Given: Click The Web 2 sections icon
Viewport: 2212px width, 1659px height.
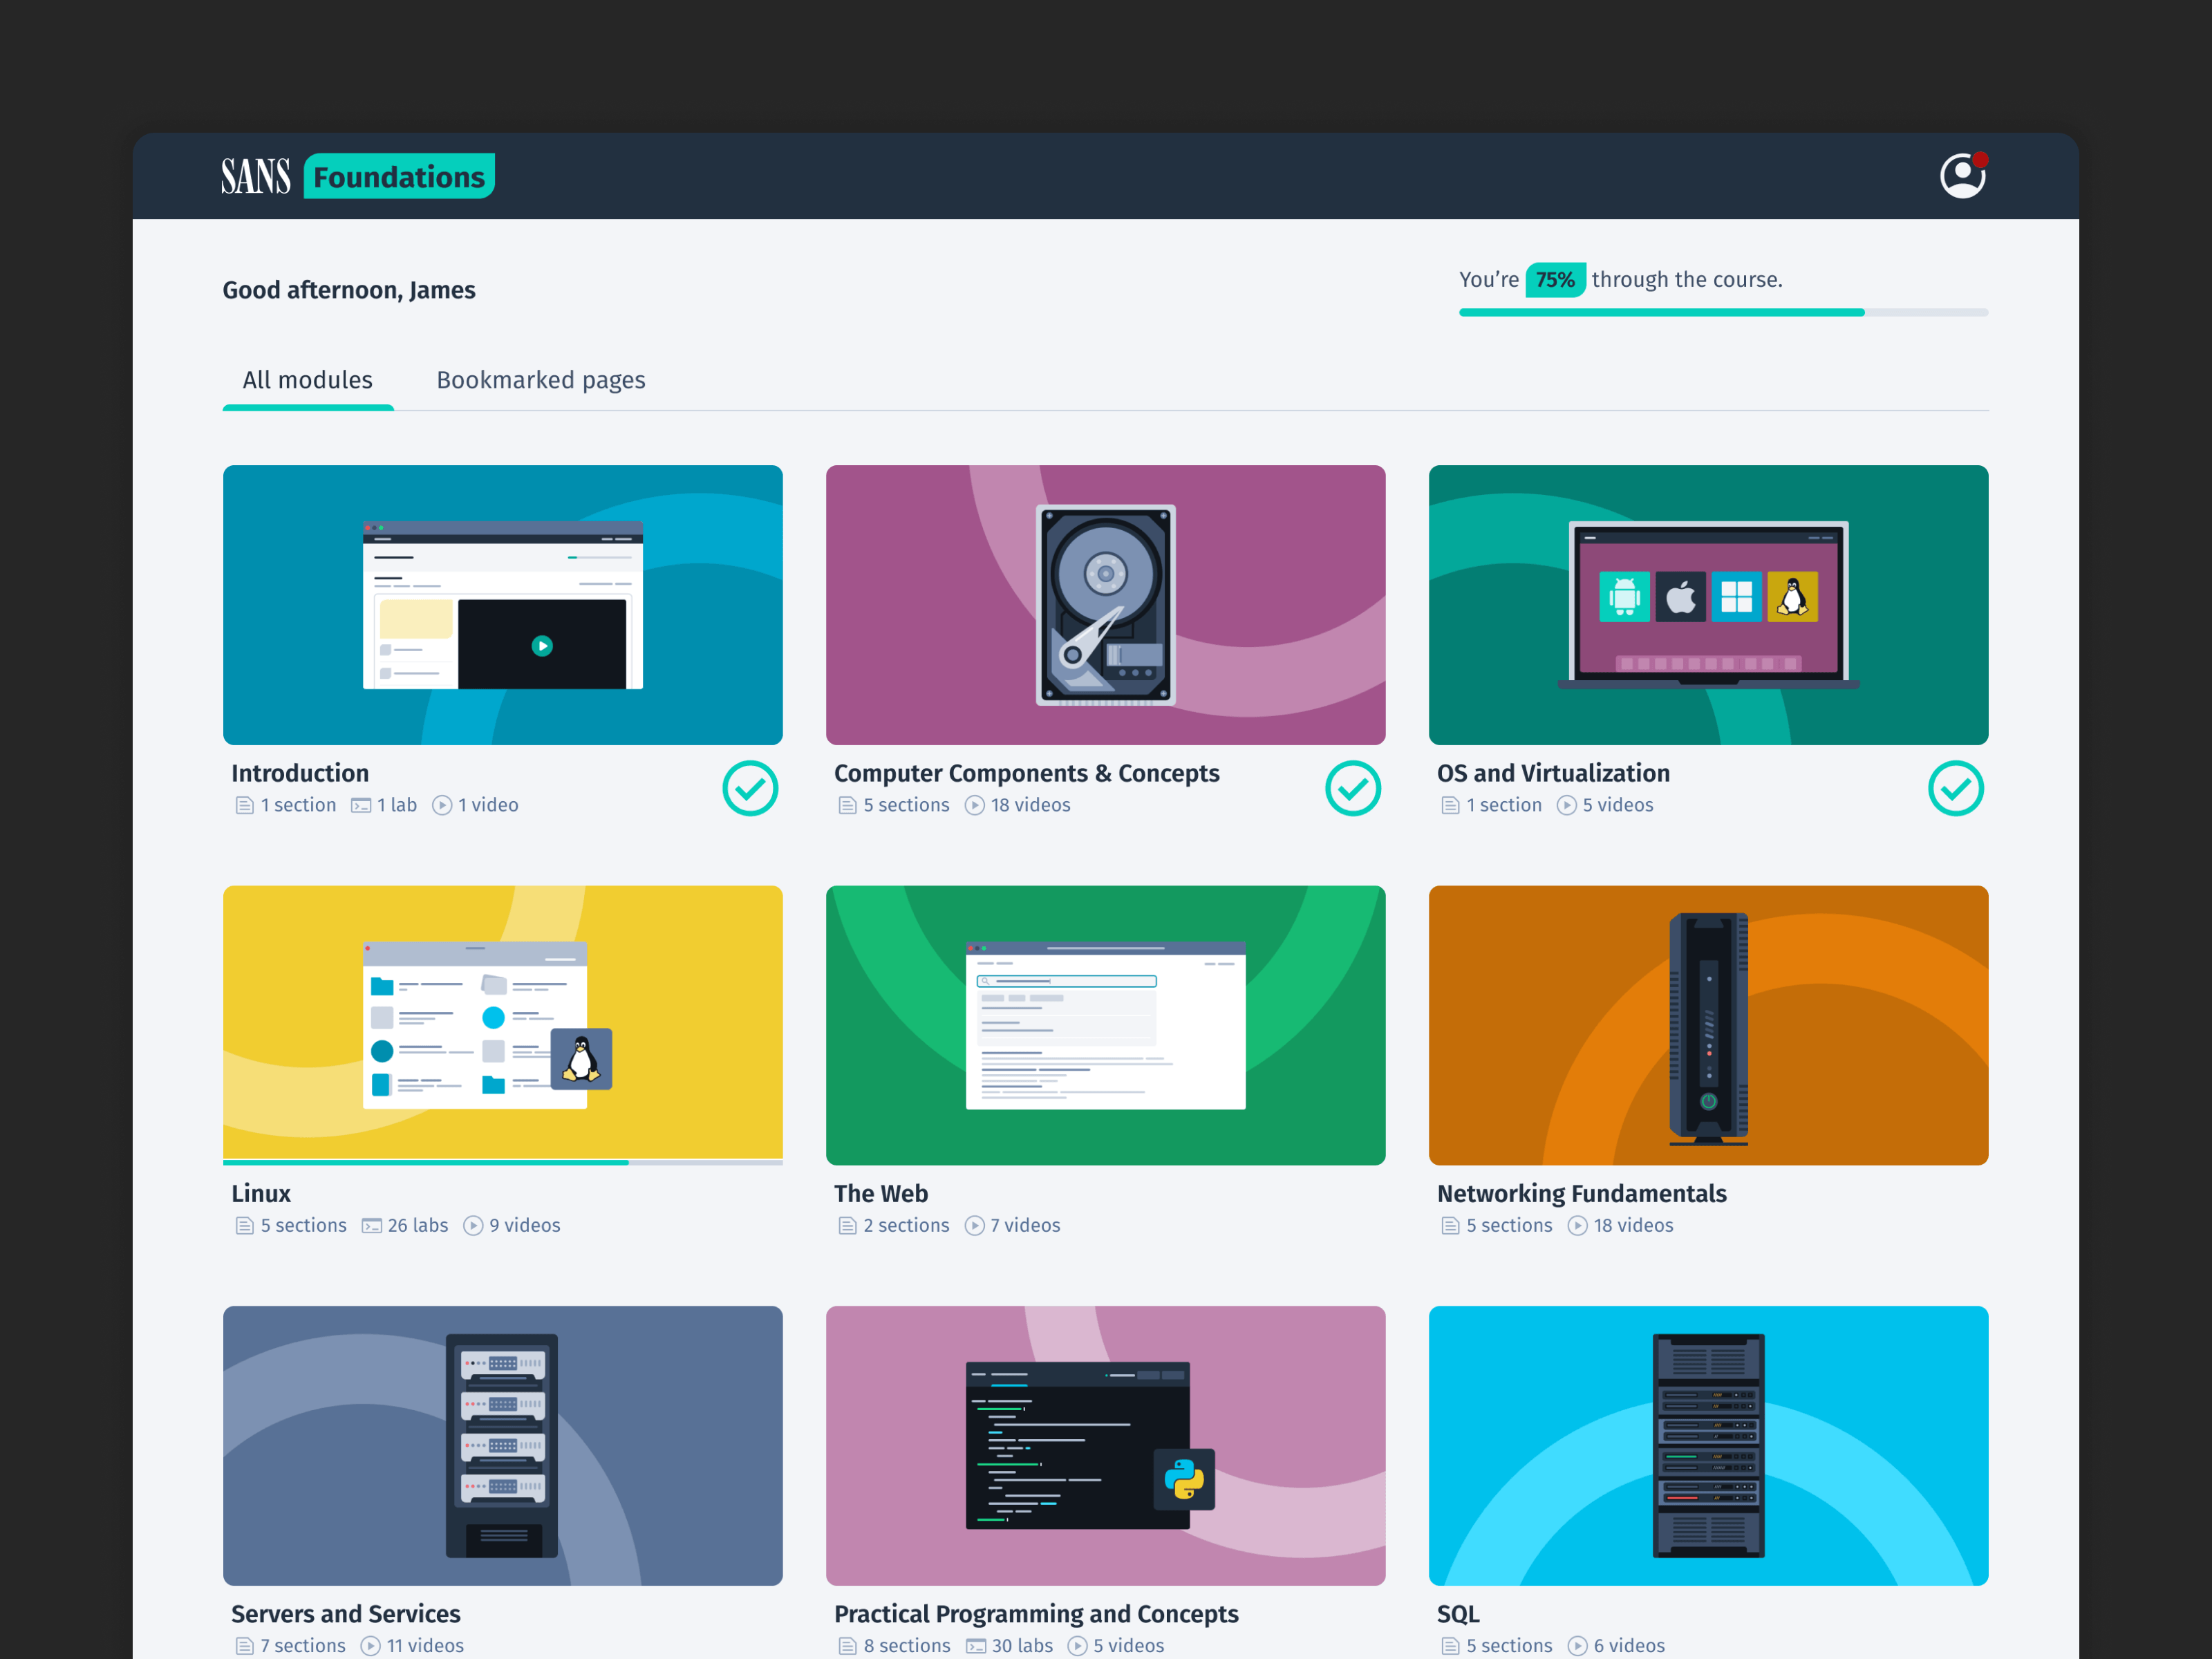Looking at the screenshot, I should [847, 1225].
